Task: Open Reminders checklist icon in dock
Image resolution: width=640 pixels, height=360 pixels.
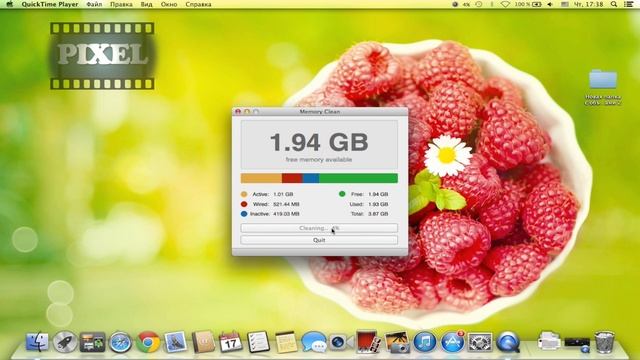Action: [258, 342]
